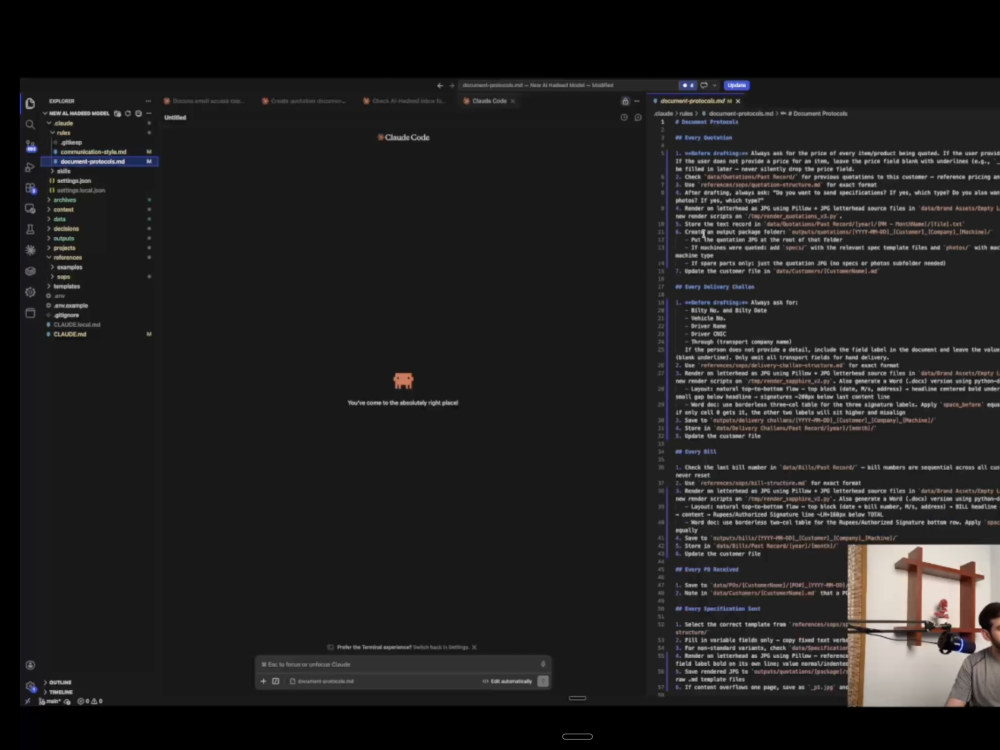Open the Manage gear at the sidebar bottom
This screenshot has height=750, width=1000.
pos(30,686)
